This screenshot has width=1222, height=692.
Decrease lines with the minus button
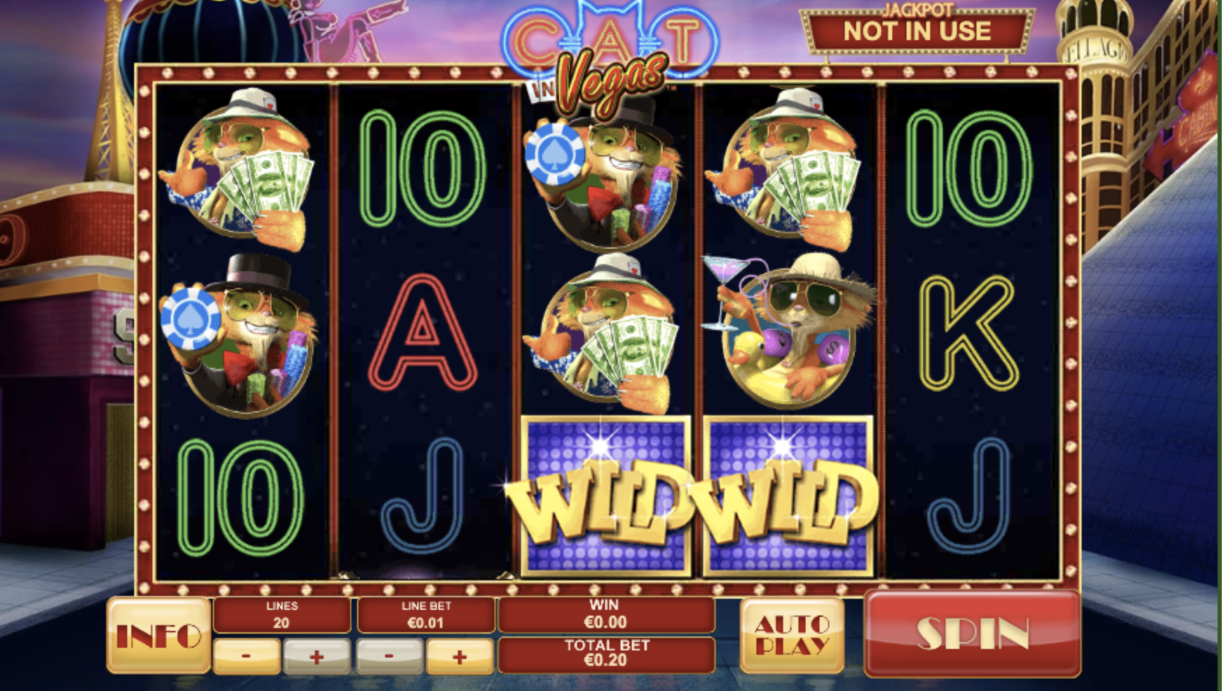click(x=246, y=656)
